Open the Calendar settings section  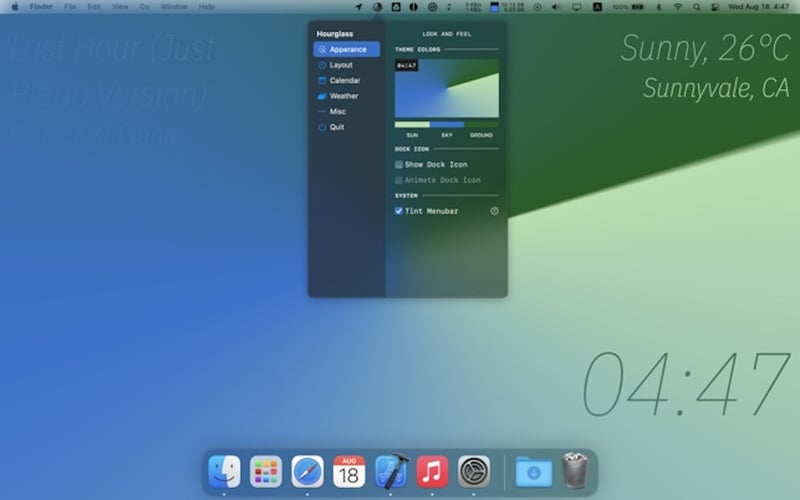(x=346, y=81)
